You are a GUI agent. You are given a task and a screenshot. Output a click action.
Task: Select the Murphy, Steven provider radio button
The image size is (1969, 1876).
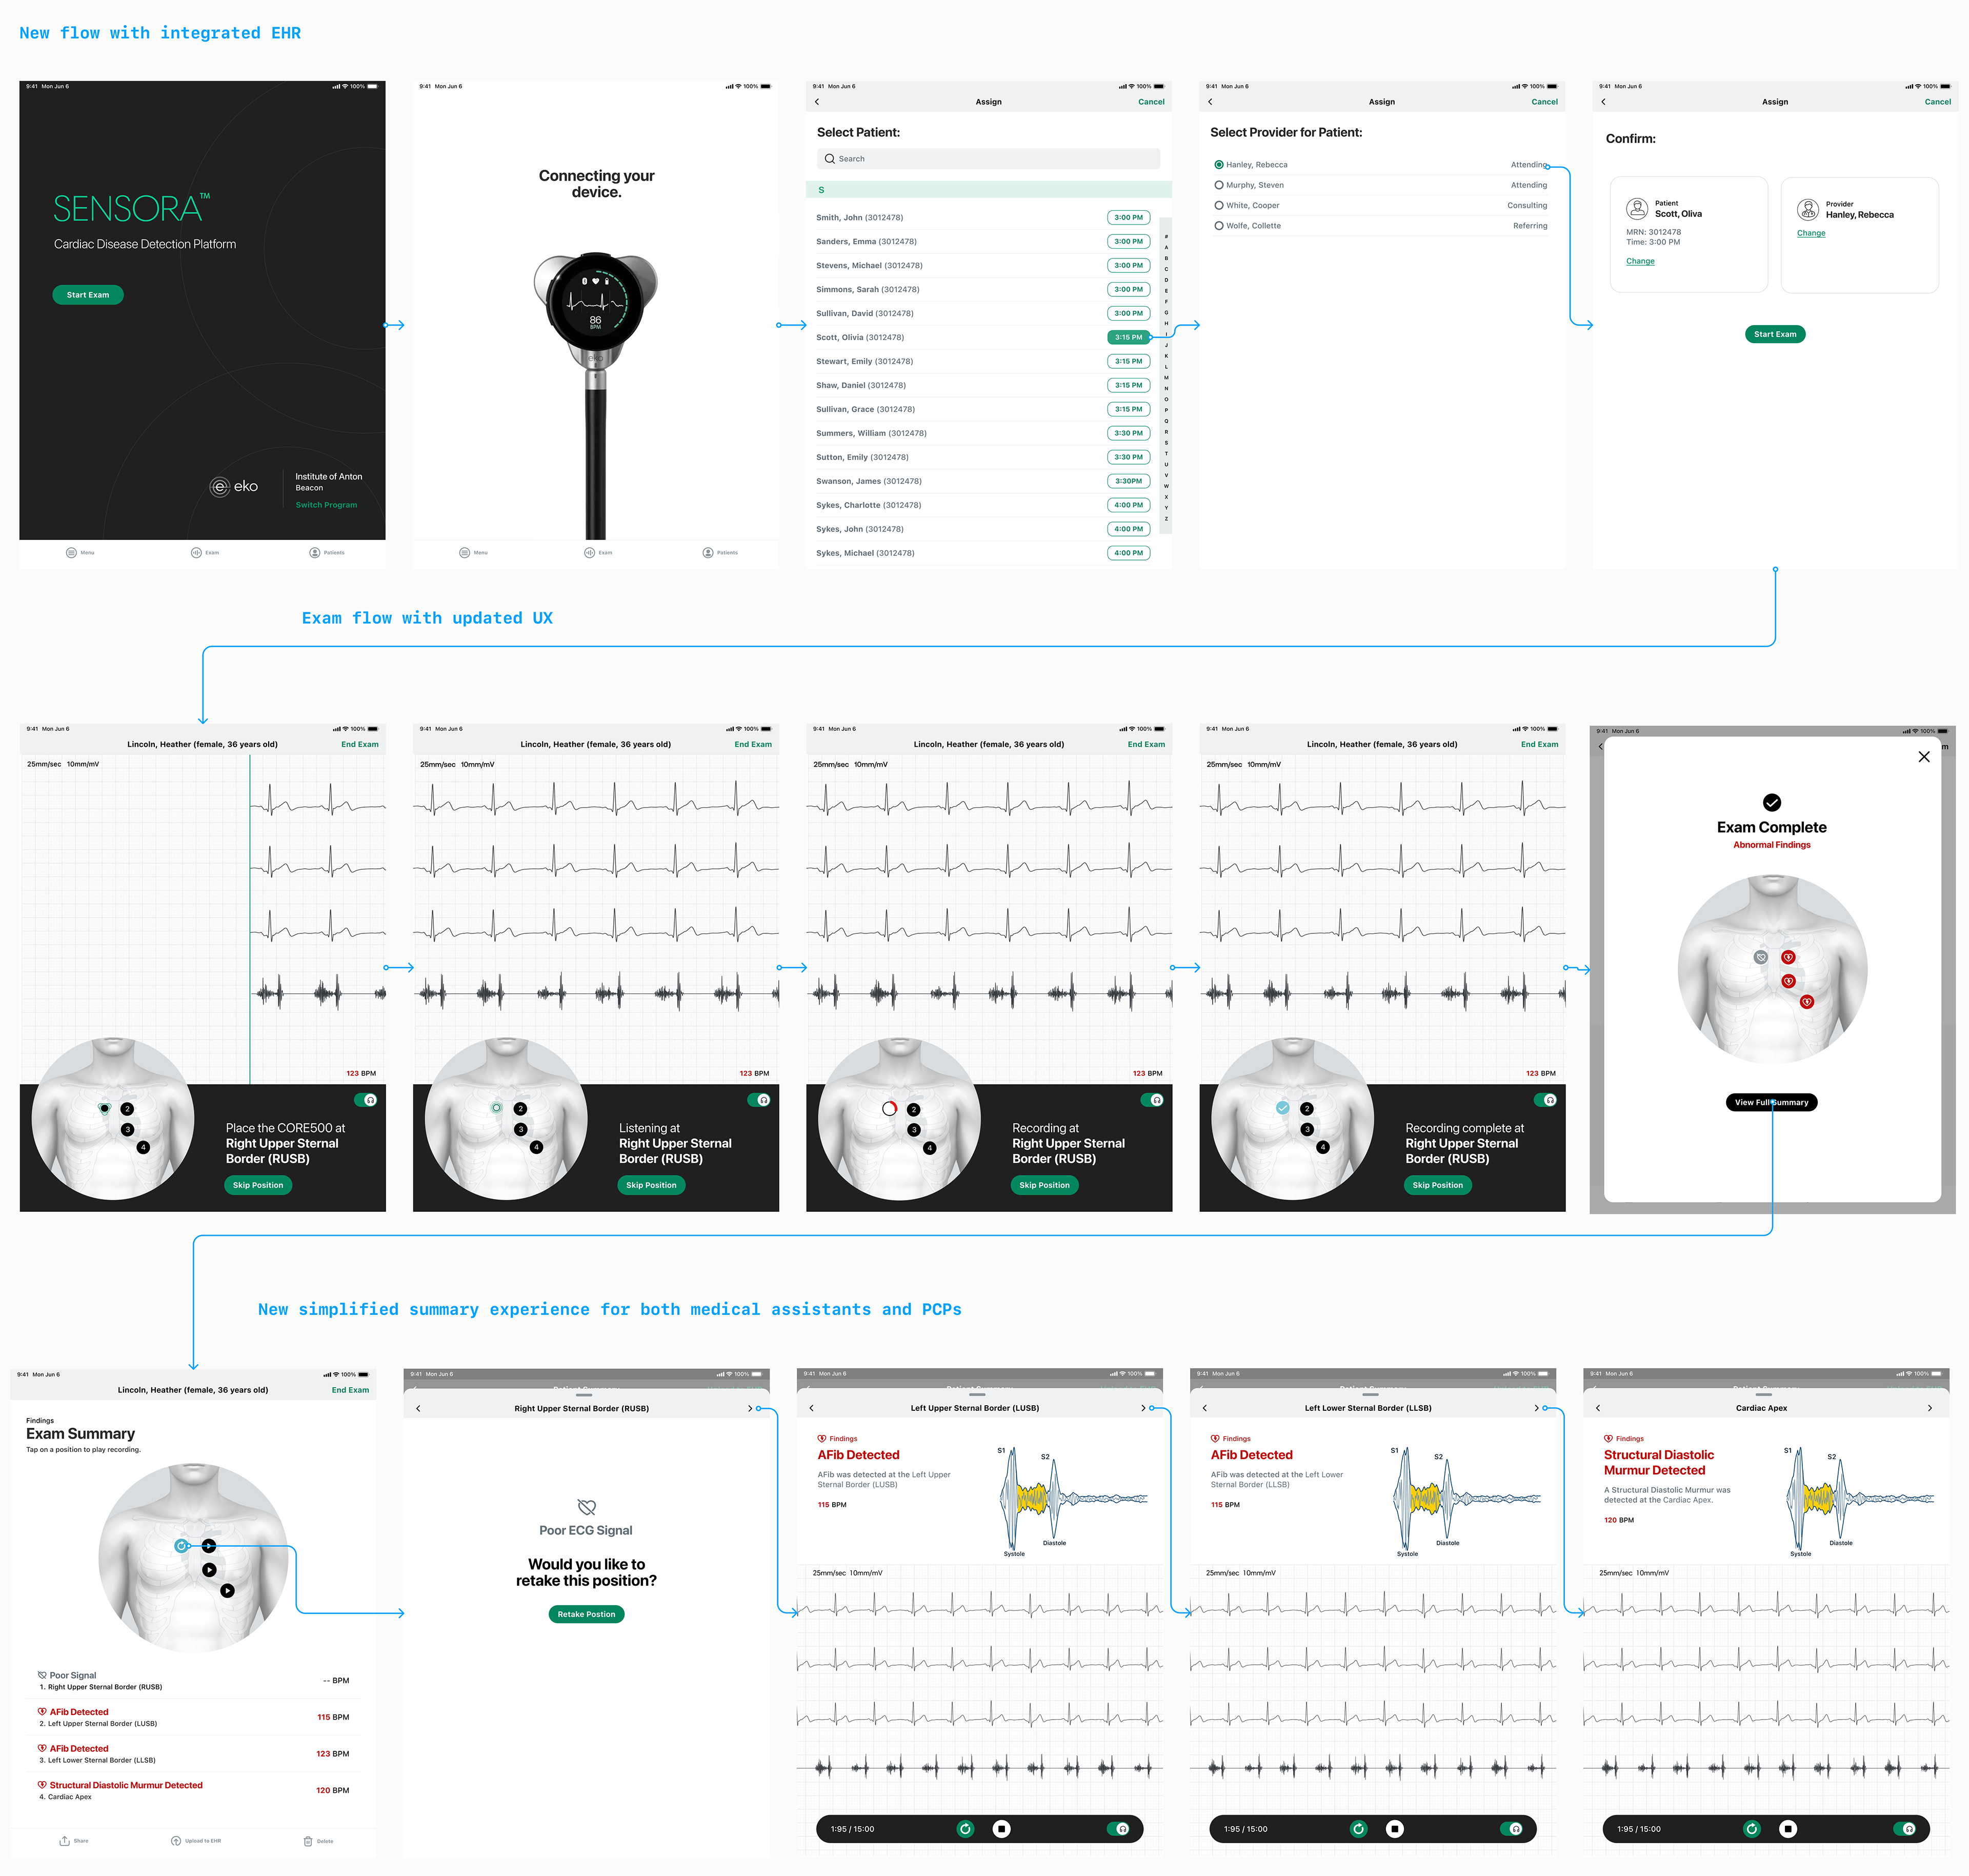(1218, 185)
